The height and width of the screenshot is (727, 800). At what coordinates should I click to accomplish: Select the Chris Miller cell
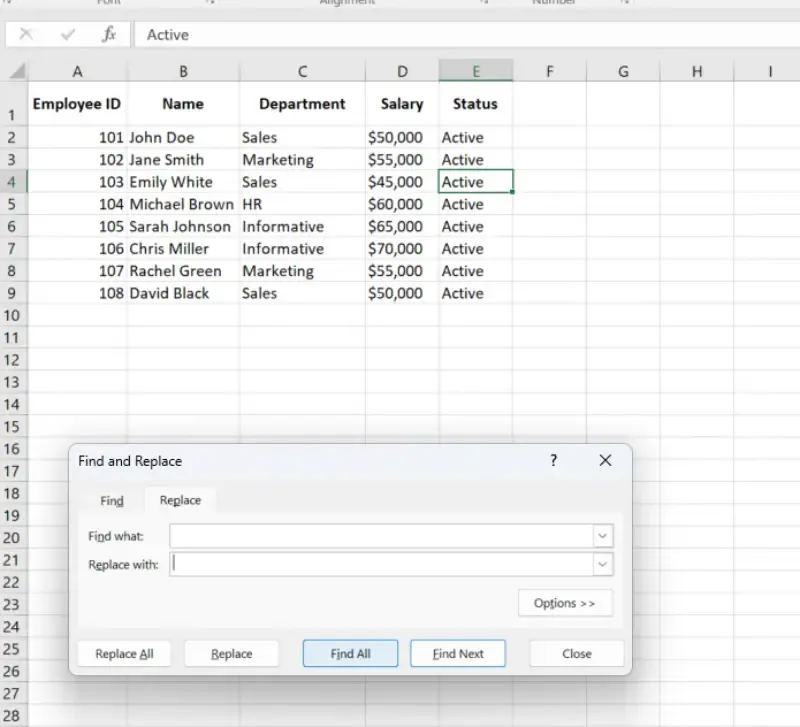point(183,249)
